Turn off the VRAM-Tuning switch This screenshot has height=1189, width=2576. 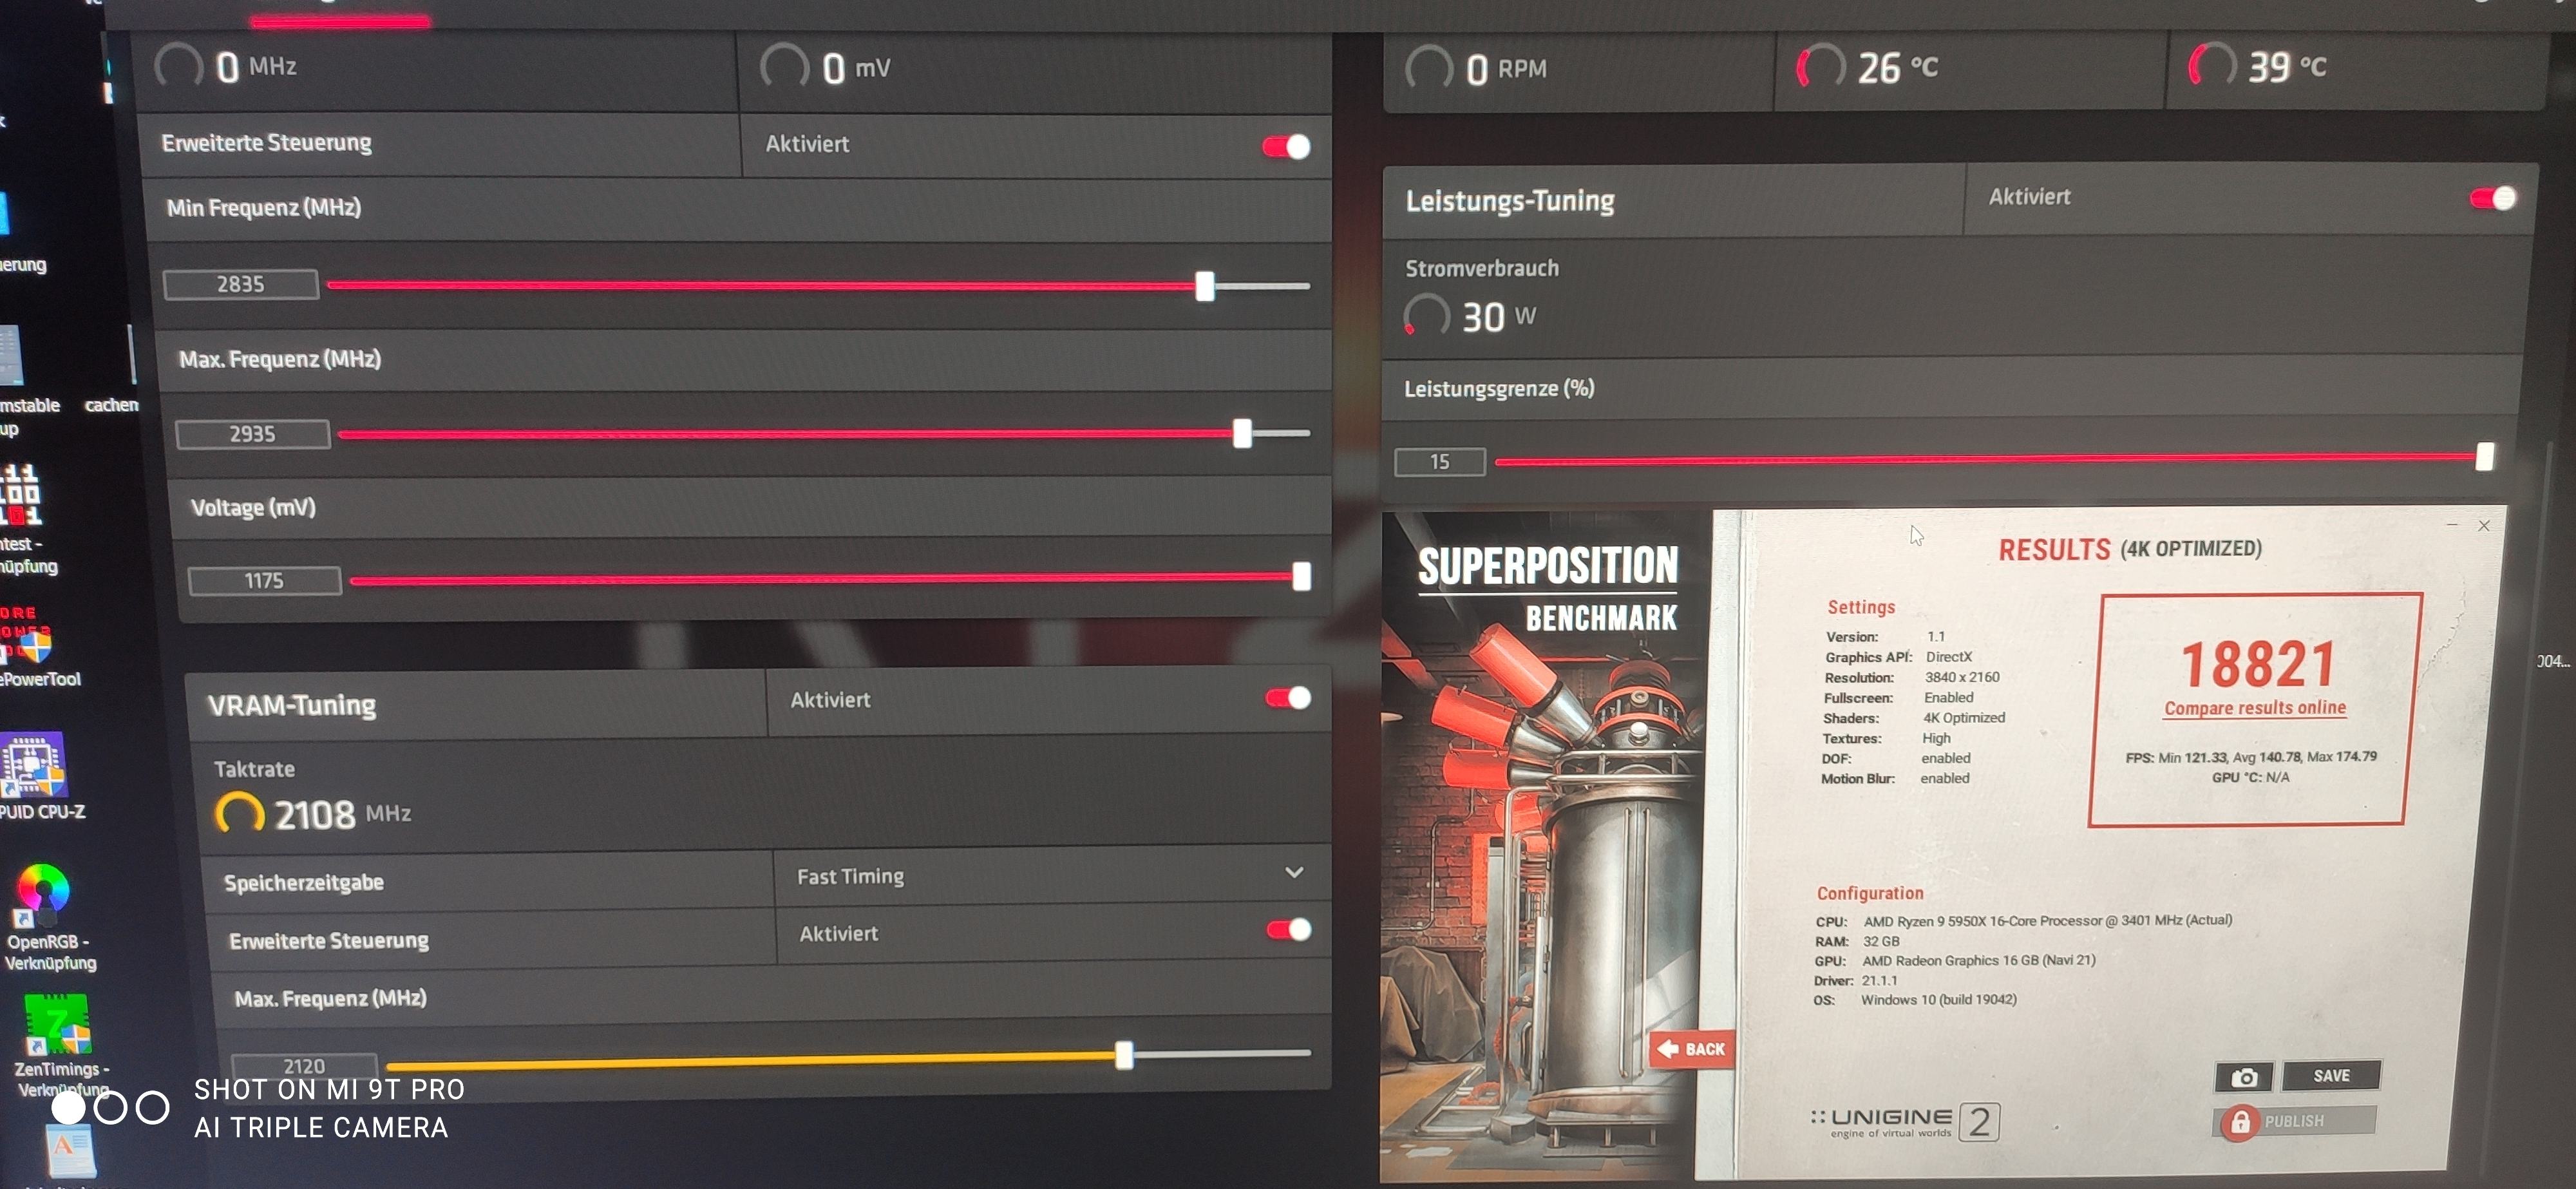(1288, 698)
